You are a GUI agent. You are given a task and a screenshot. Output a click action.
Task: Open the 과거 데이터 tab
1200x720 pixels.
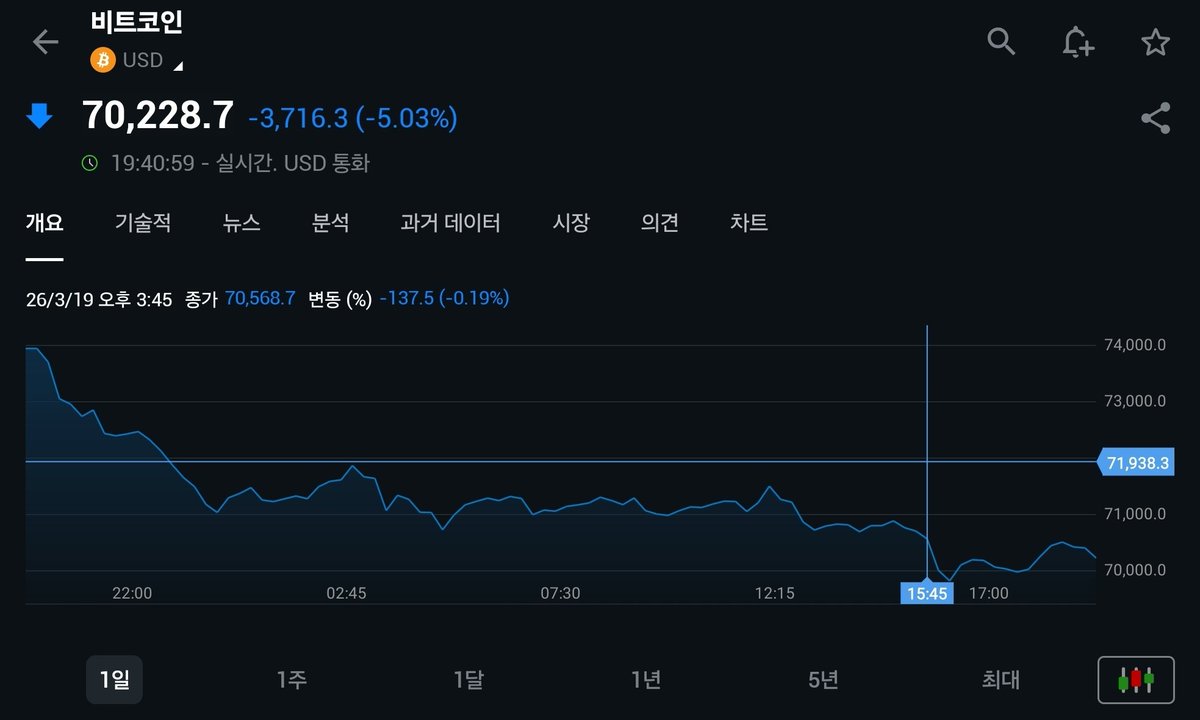click(x=451, y=224)
